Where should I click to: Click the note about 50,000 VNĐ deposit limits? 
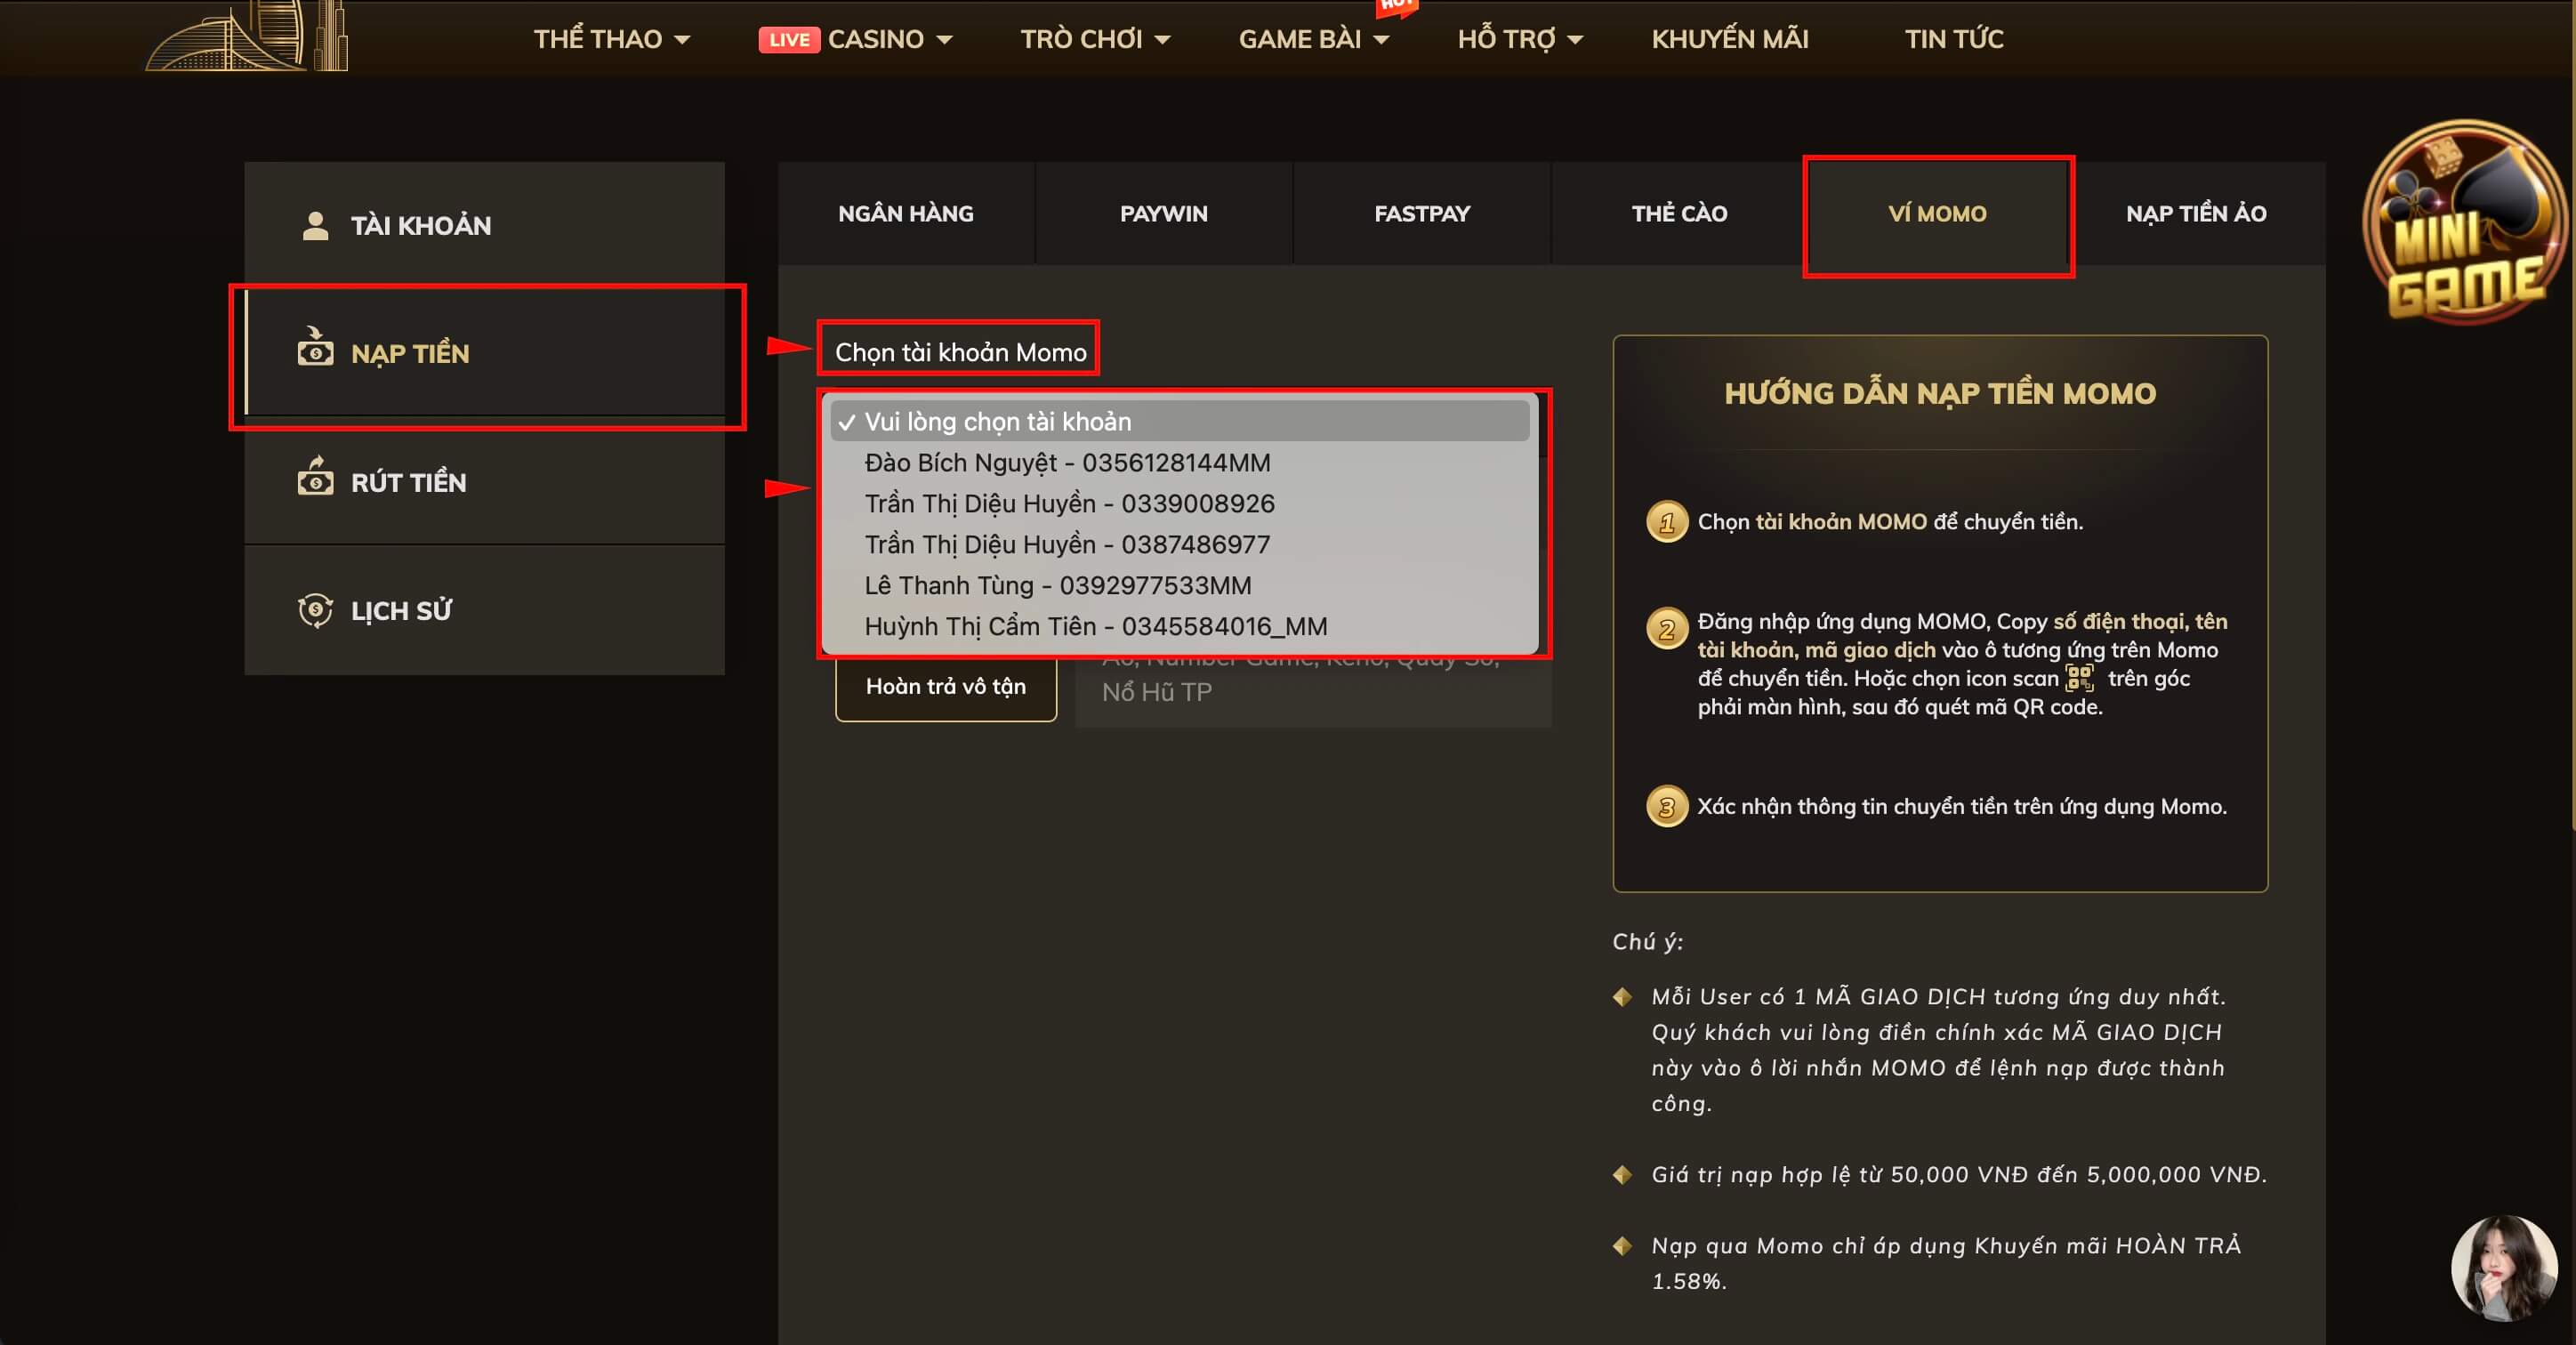coord(1959,1174)
